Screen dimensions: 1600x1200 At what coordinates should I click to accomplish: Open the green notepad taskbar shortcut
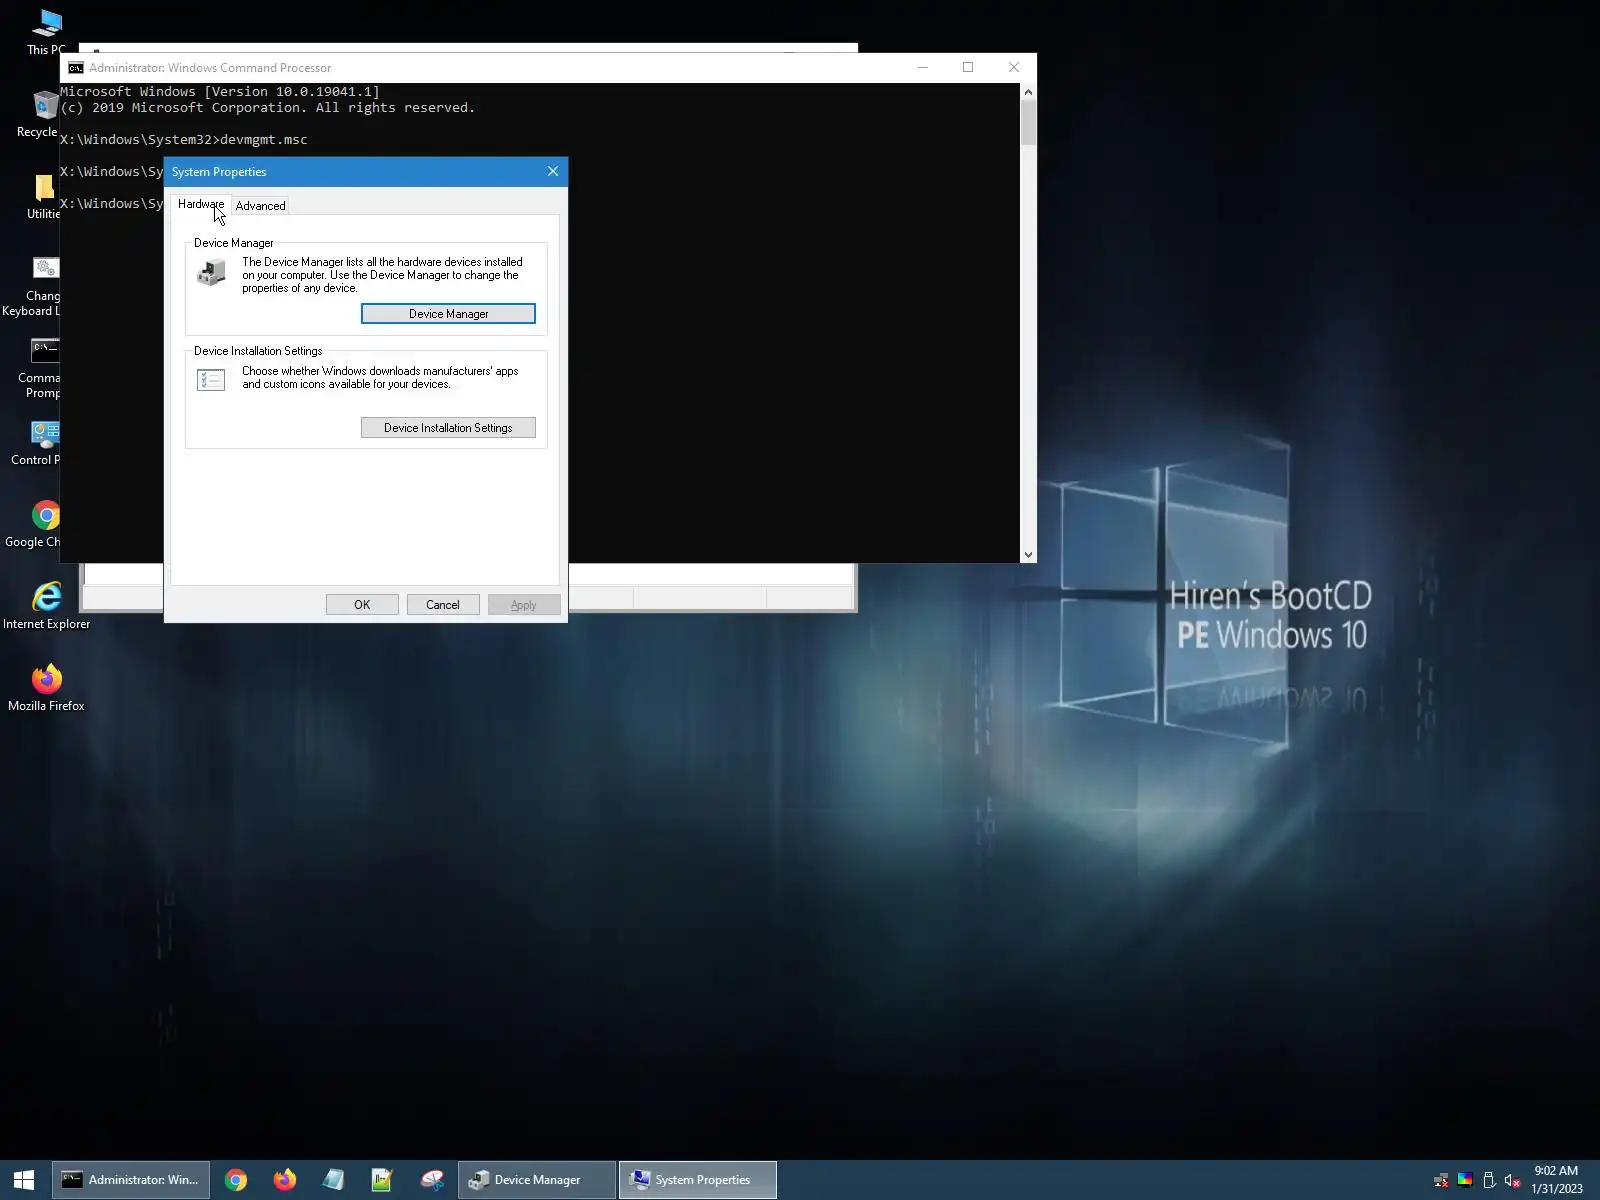[x=382, y=1180]
